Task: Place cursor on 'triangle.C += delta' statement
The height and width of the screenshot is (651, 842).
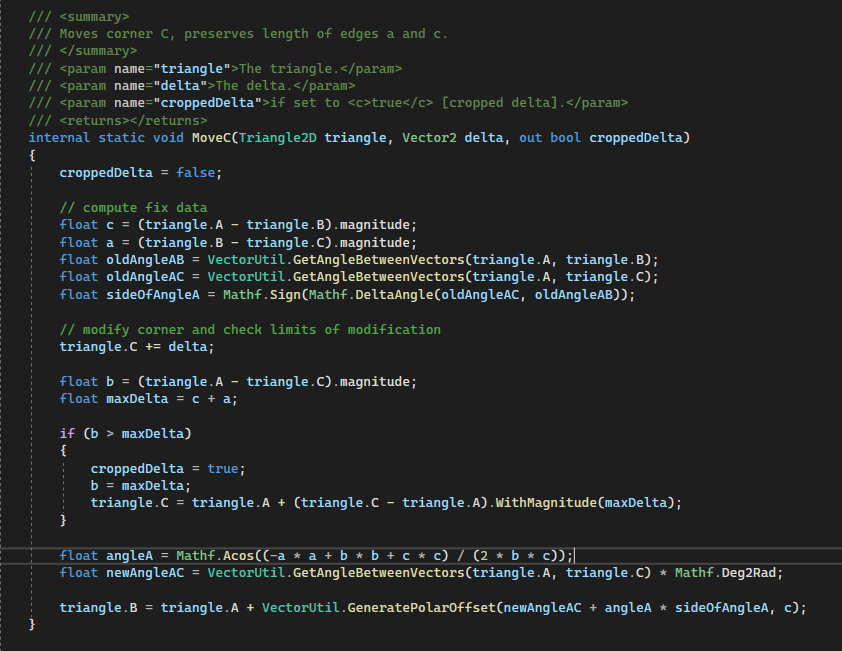Action: pyautogui.click(x=137, y=346)
